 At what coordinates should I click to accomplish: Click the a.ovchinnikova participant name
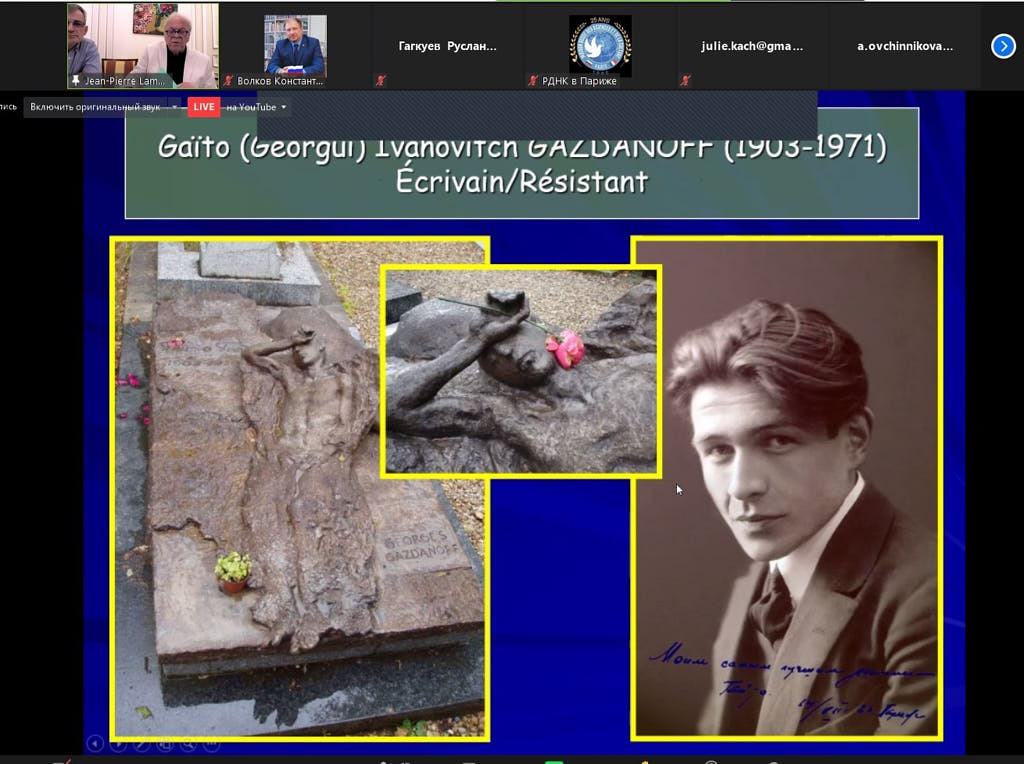905,46
